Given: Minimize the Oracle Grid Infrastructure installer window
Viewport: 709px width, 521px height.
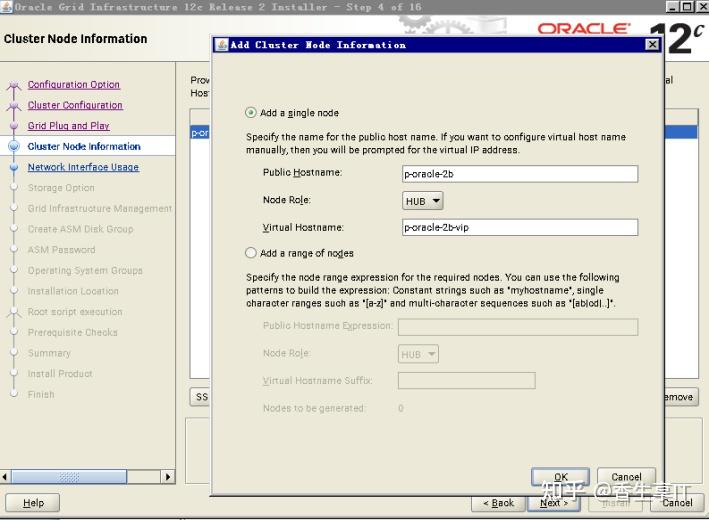Looking at the screenshot, I should pyautogui.click(x=673, y=6).
